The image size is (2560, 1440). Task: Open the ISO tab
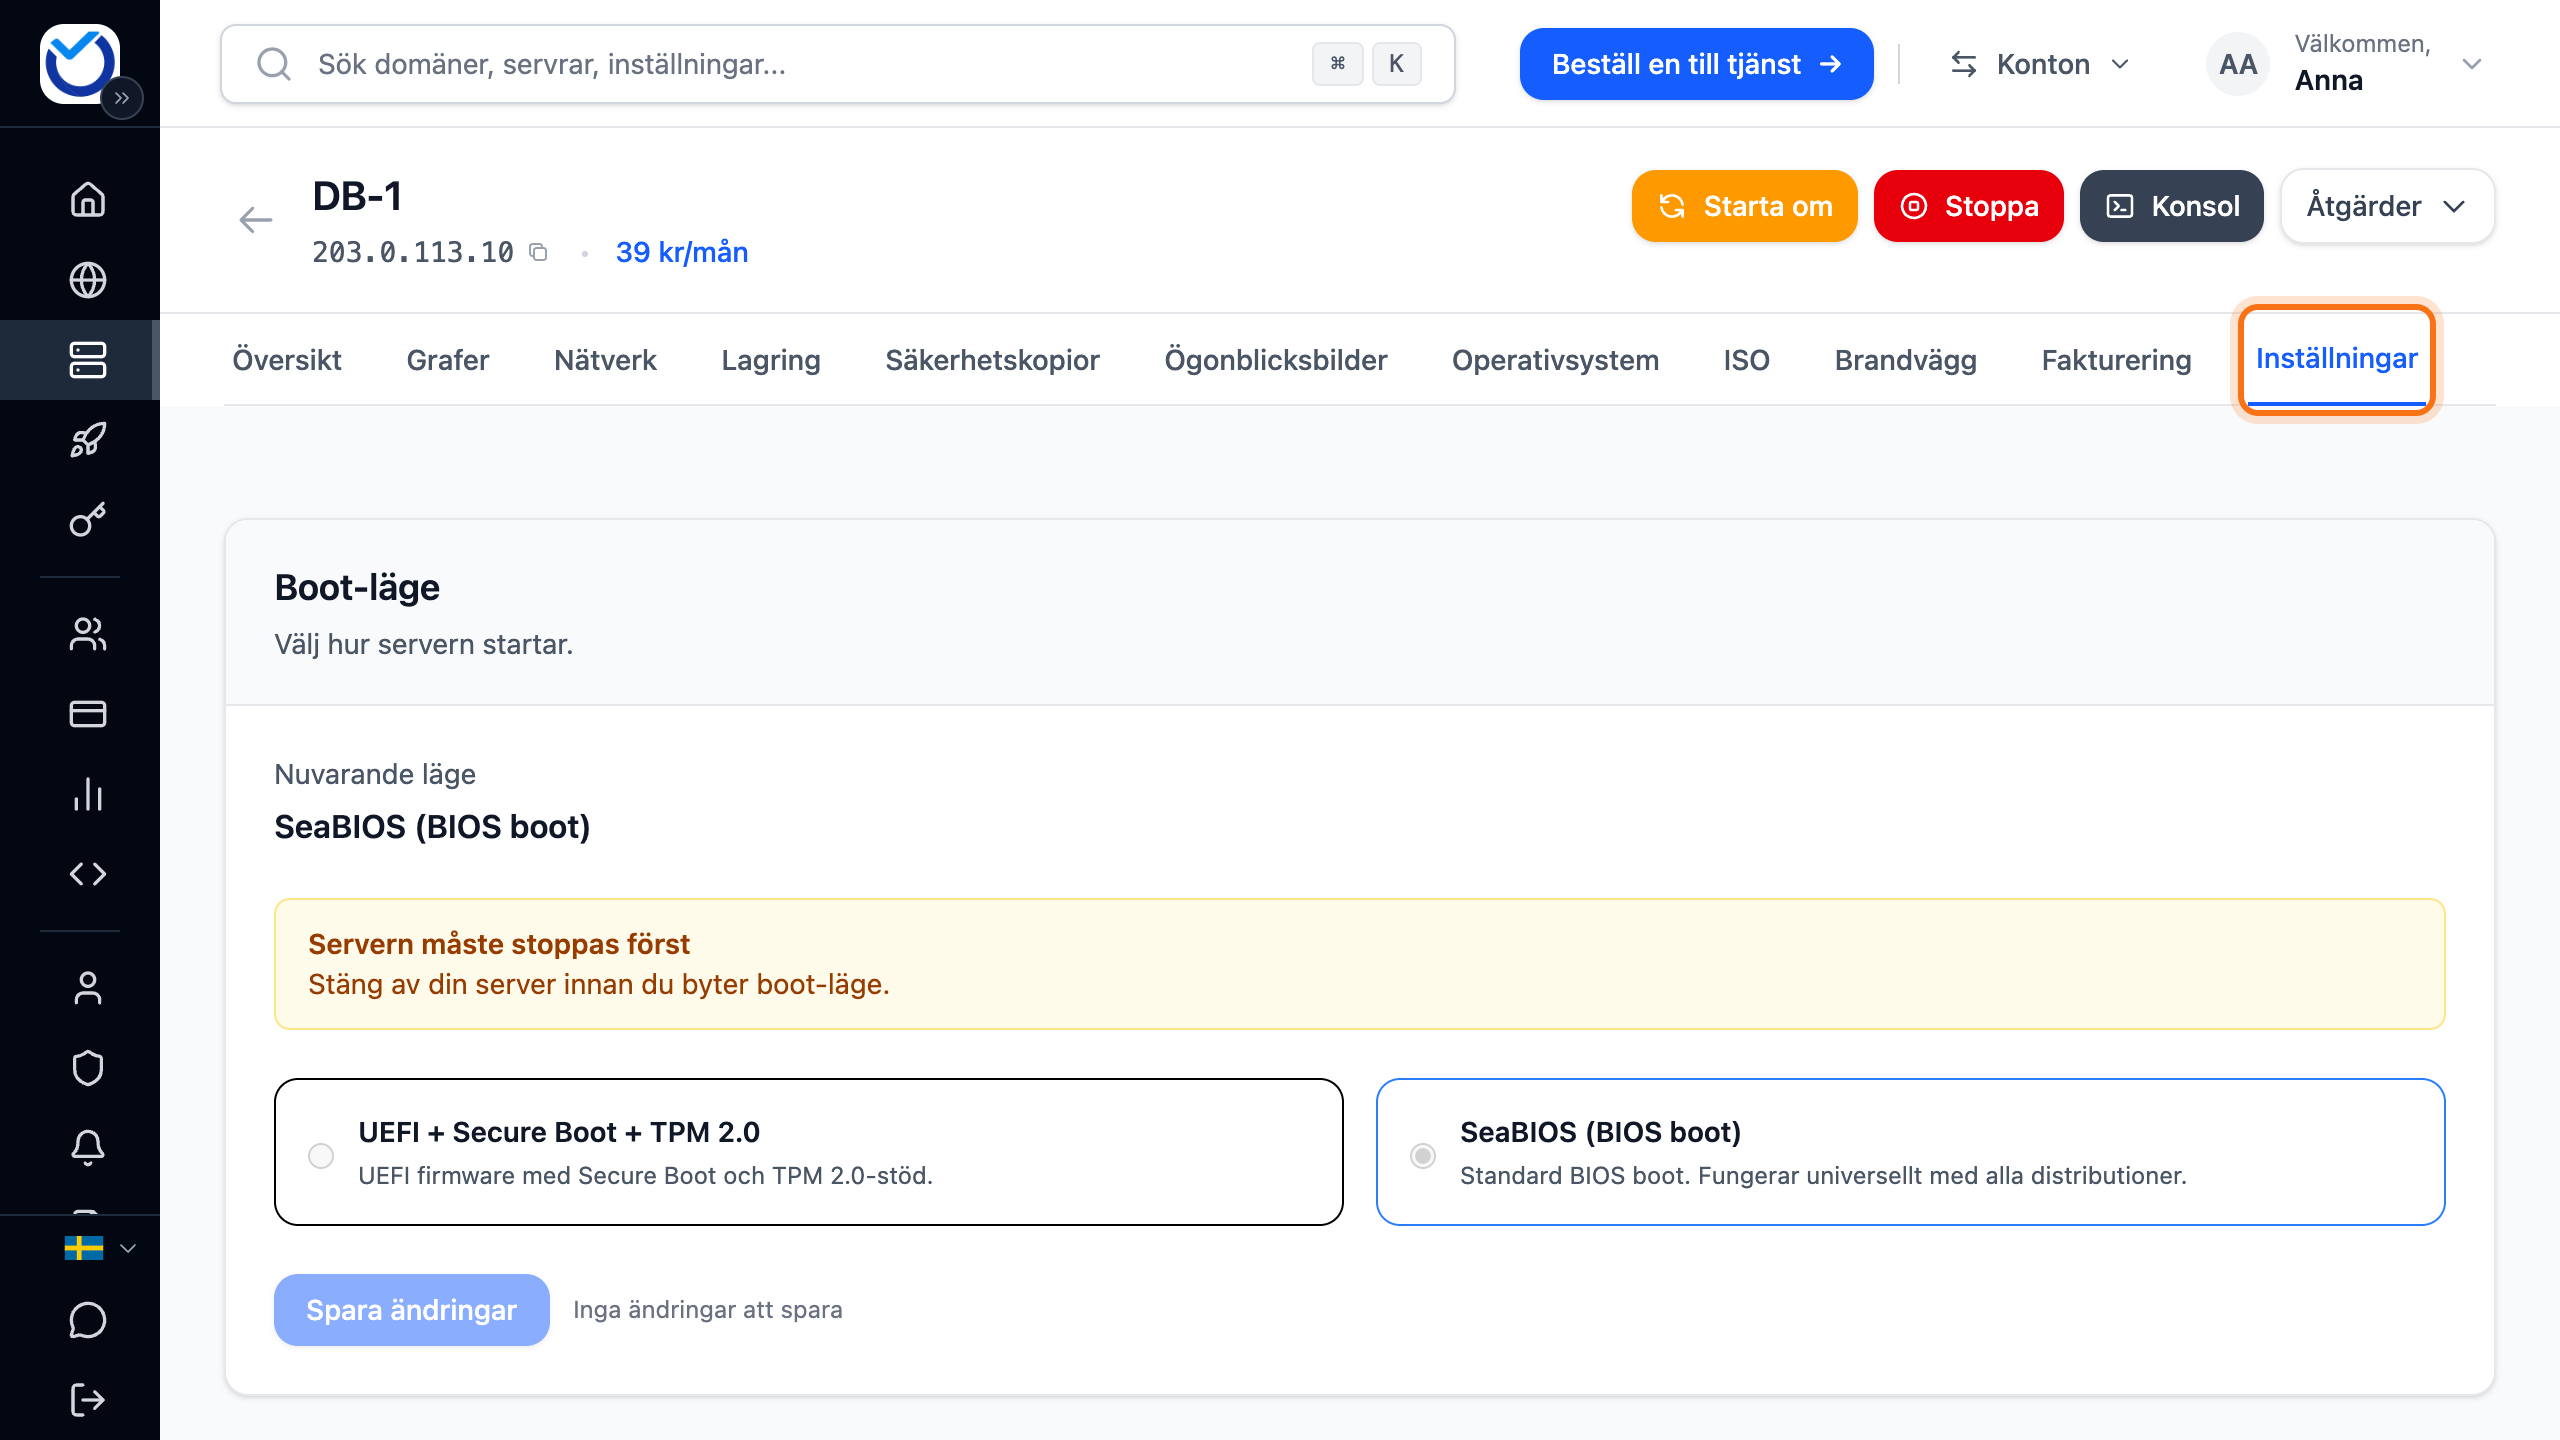coord(1746,360)
